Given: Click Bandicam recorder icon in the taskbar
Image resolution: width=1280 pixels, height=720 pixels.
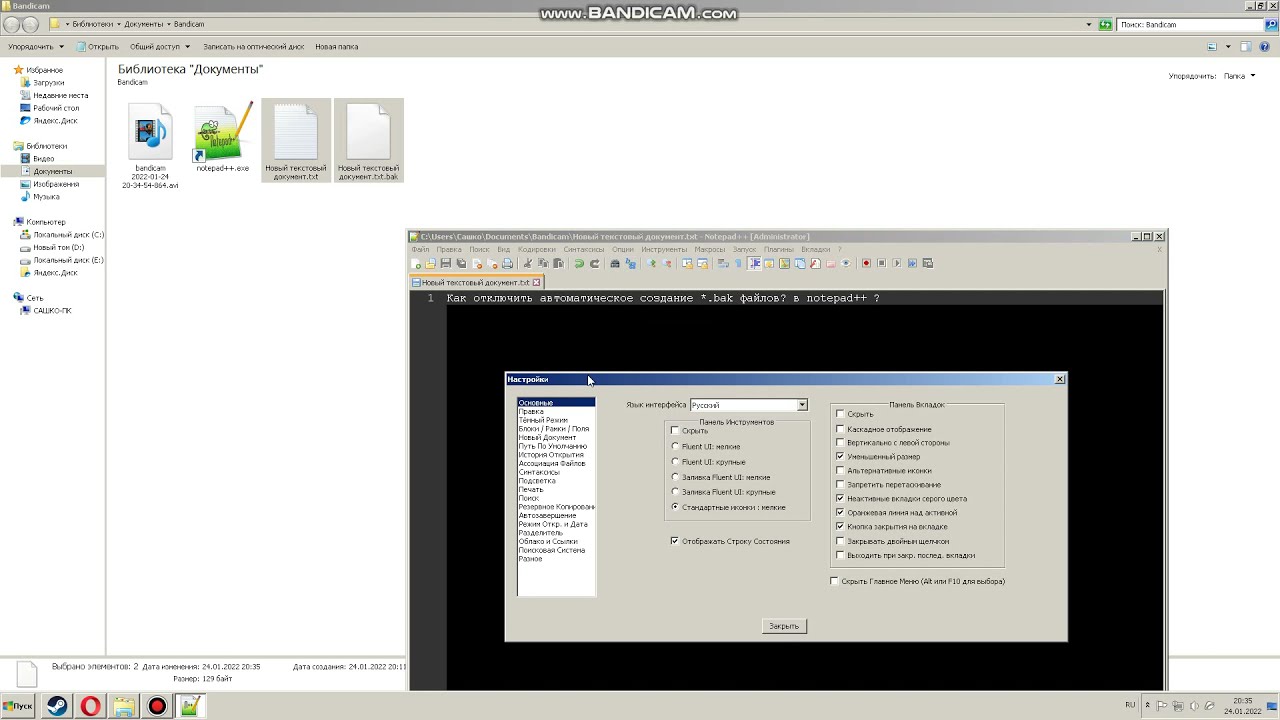Looking at the screenshot, I should (x=157, y=706).
